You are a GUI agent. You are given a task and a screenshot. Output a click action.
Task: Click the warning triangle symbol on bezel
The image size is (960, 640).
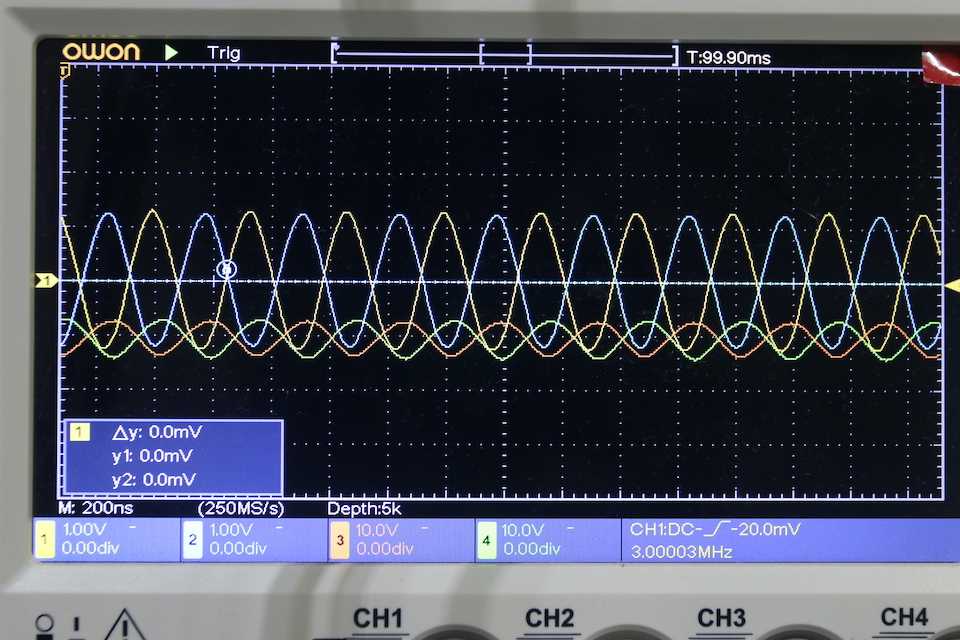[125, 625]
